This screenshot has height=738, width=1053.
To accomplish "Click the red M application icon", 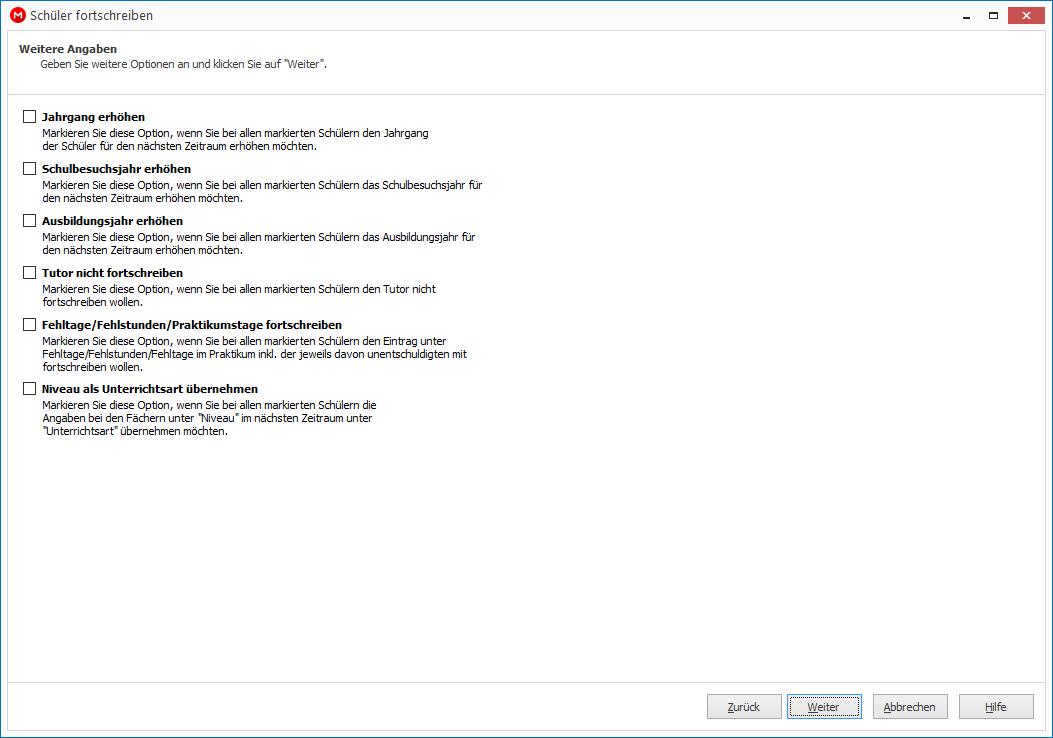I will [x=18, y=15].
